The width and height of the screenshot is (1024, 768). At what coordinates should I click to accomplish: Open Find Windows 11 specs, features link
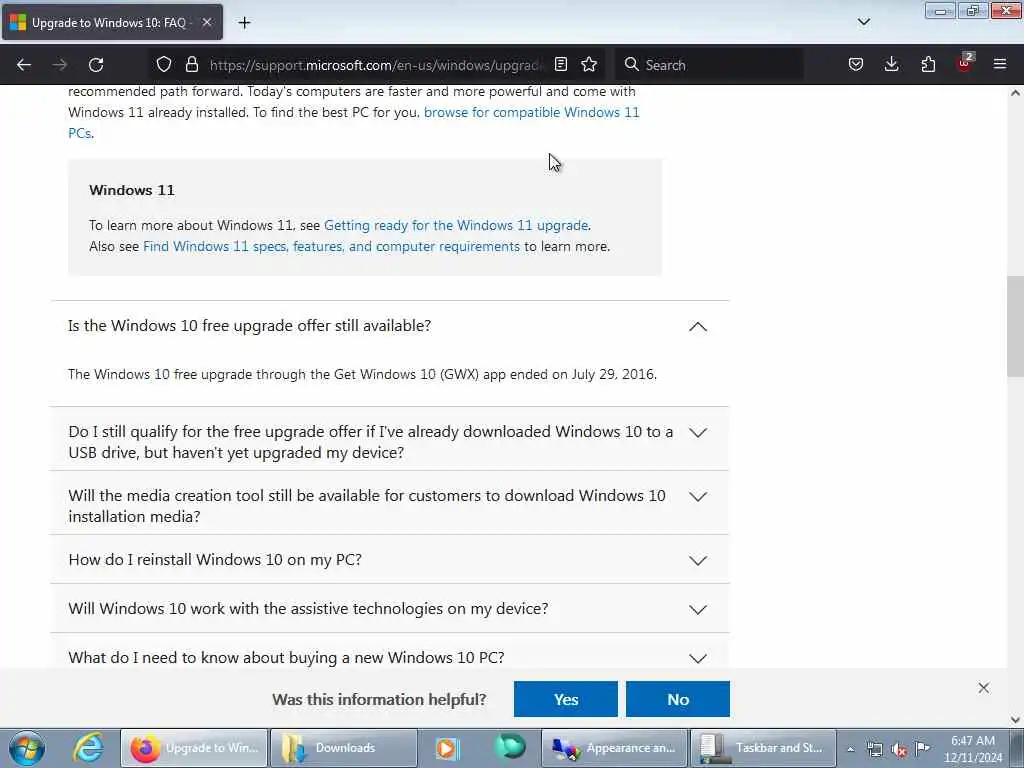point(331,246)
